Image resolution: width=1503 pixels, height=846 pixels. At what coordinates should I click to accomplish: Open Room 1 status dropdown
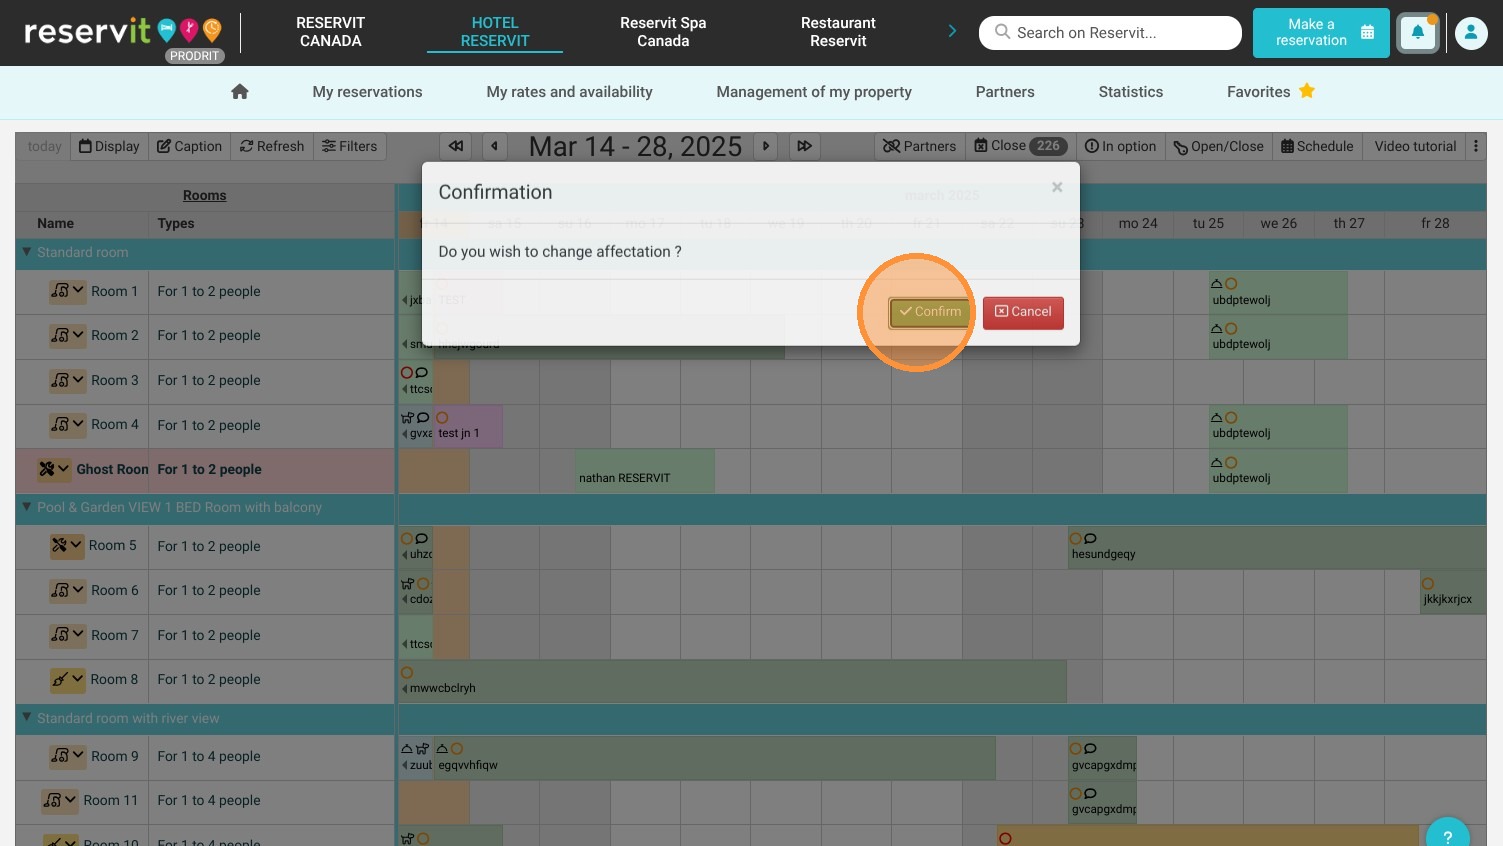coord(68,291)
